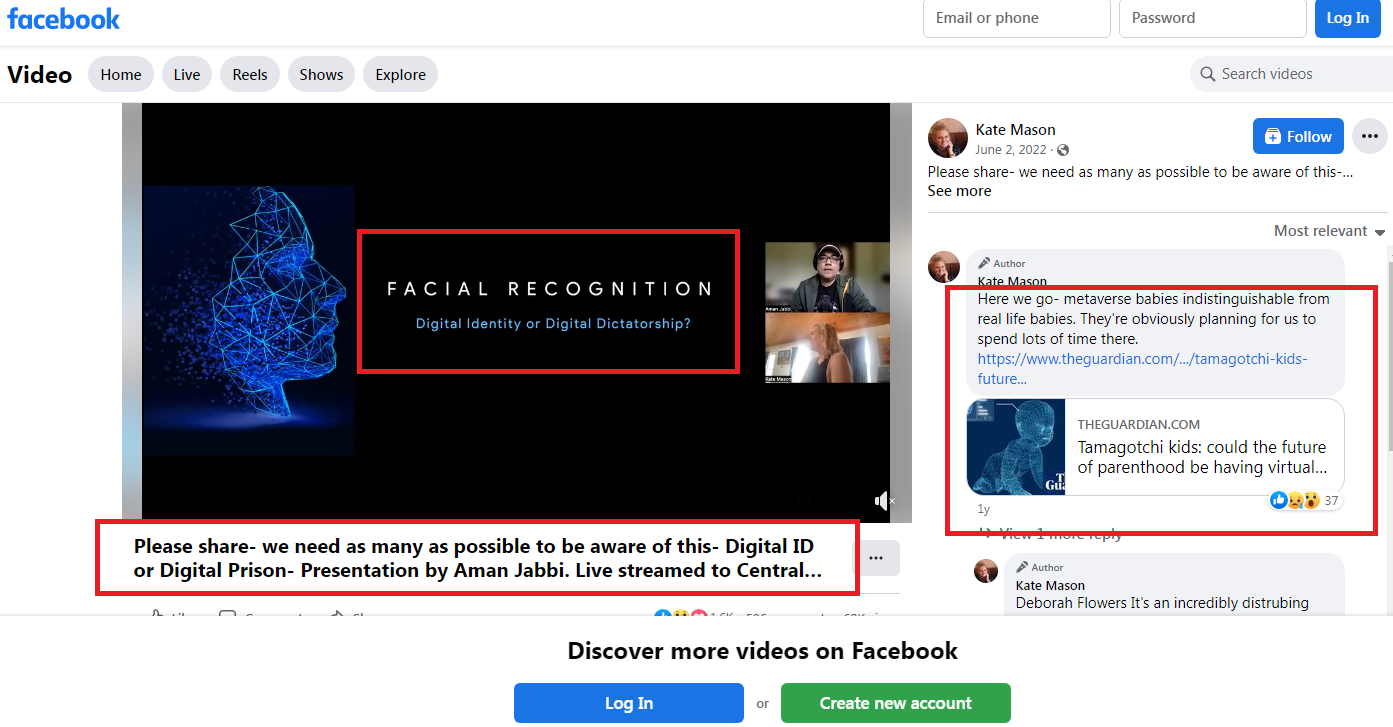Viewport: 1393px width, 727px height.
Task: Select the Explore tab
Action: click(401, 75)
